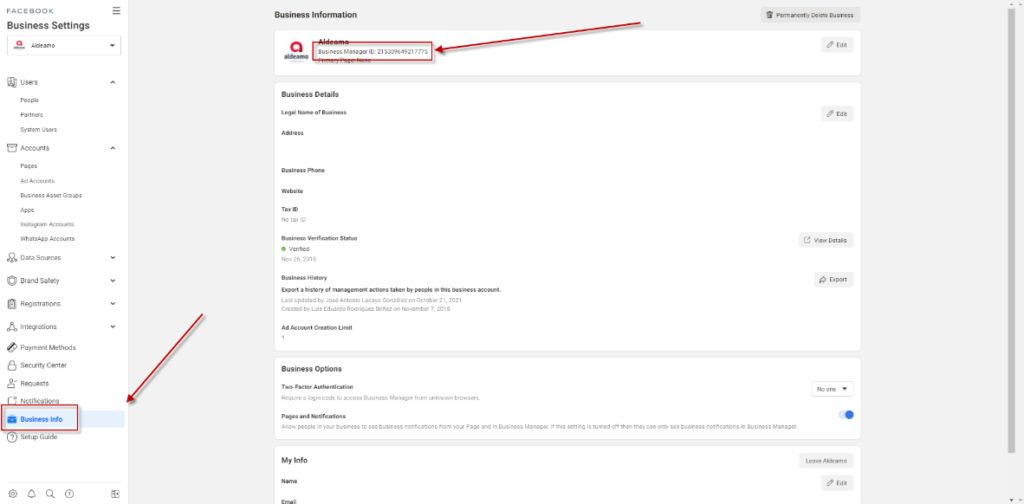
Task: Click the collapse panel icon at sidebar bottom-right
Action: point(115,494)
